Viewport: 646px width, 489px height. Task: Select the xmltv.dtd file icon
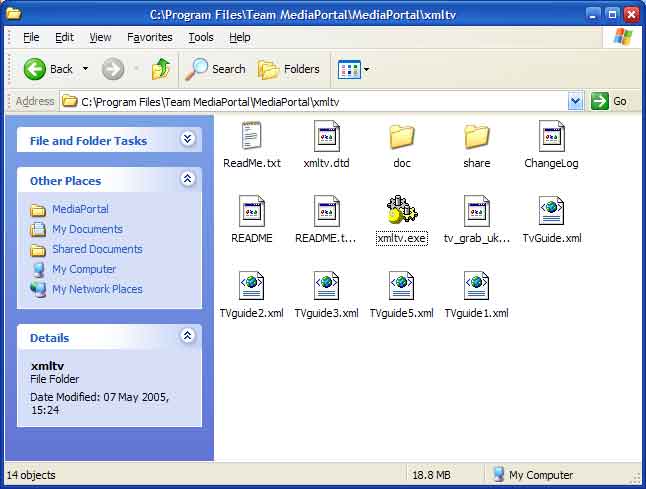pos(327,136)
